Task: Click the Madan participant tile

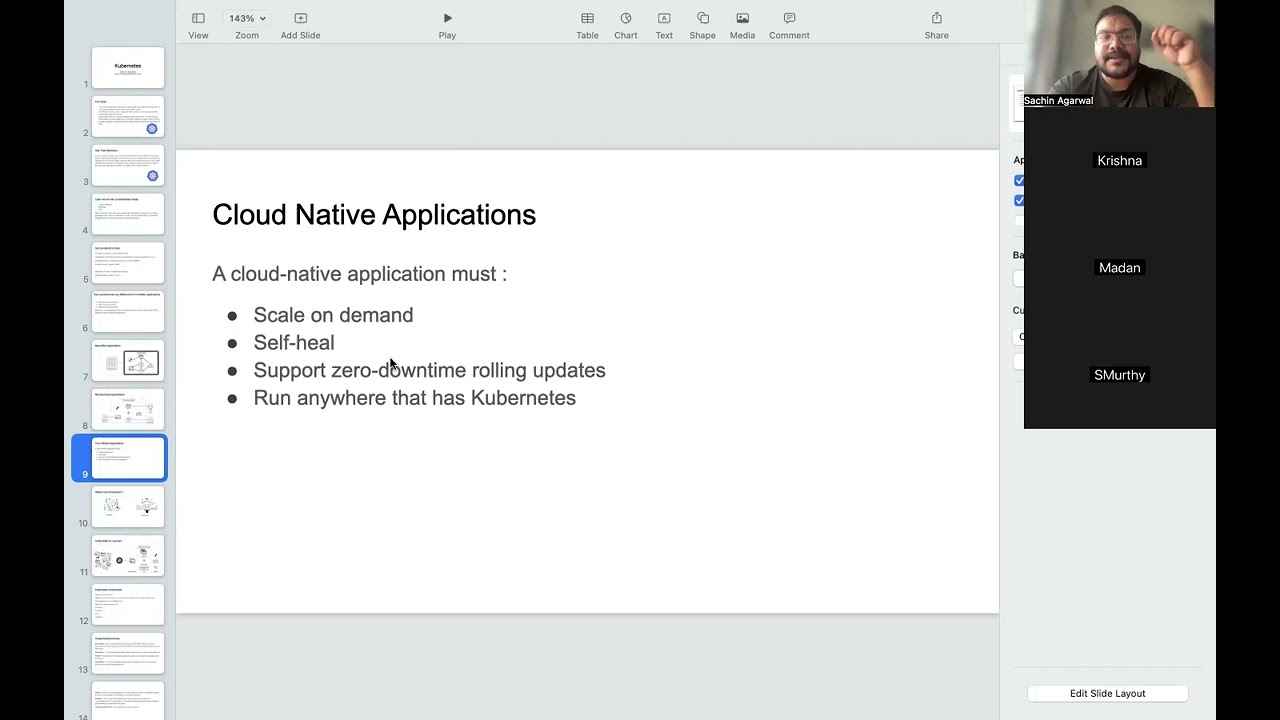Action: pos(1119,268)
